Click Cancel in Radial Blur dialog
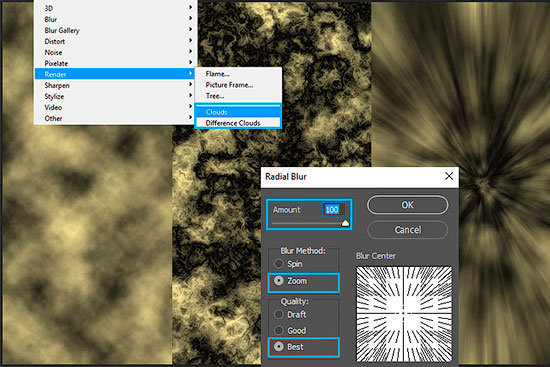This screenshot has width=550, height=367. [407, 230]
